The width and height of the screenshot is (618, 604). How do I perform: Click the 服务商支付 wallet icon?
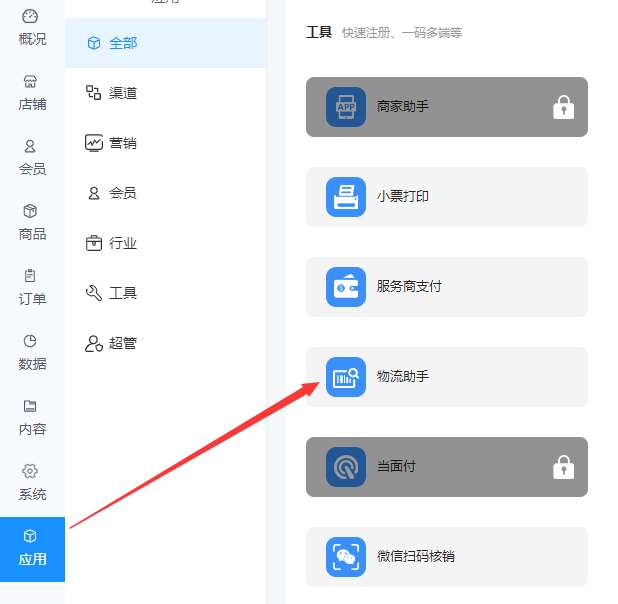(x=346, y=287)
